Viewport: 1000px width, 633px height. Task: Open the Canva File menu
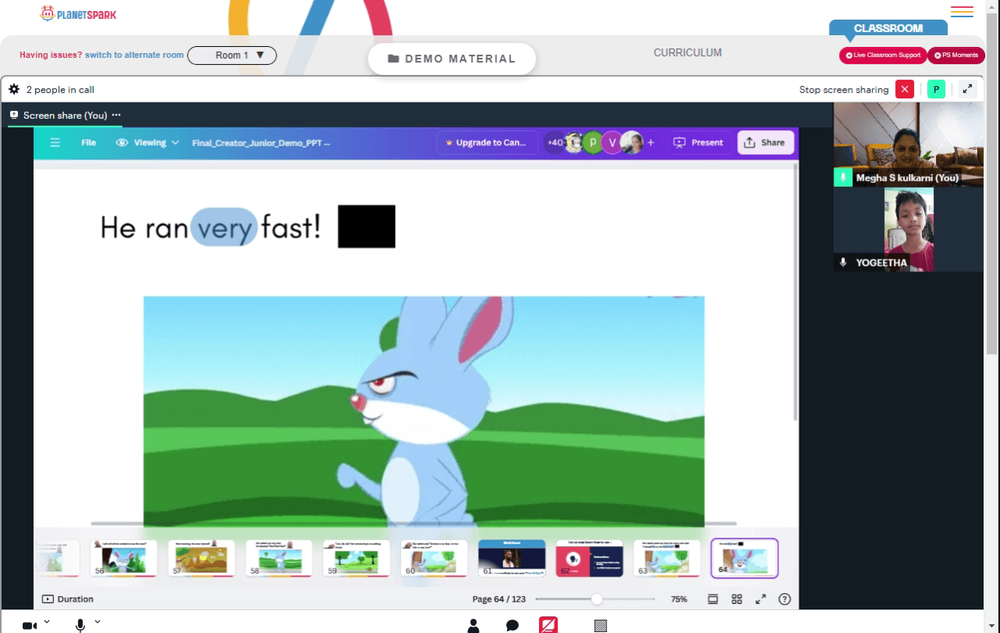(x=89, y=143)
